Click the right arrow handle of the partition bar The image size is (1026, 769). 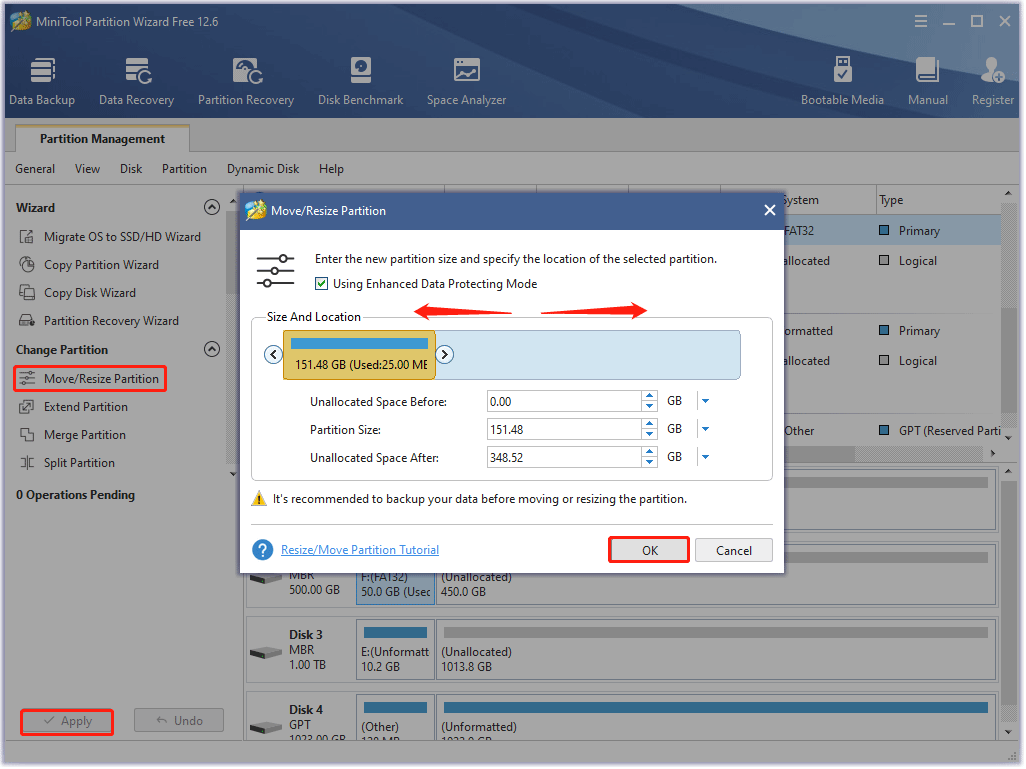(x=445, y=355)
